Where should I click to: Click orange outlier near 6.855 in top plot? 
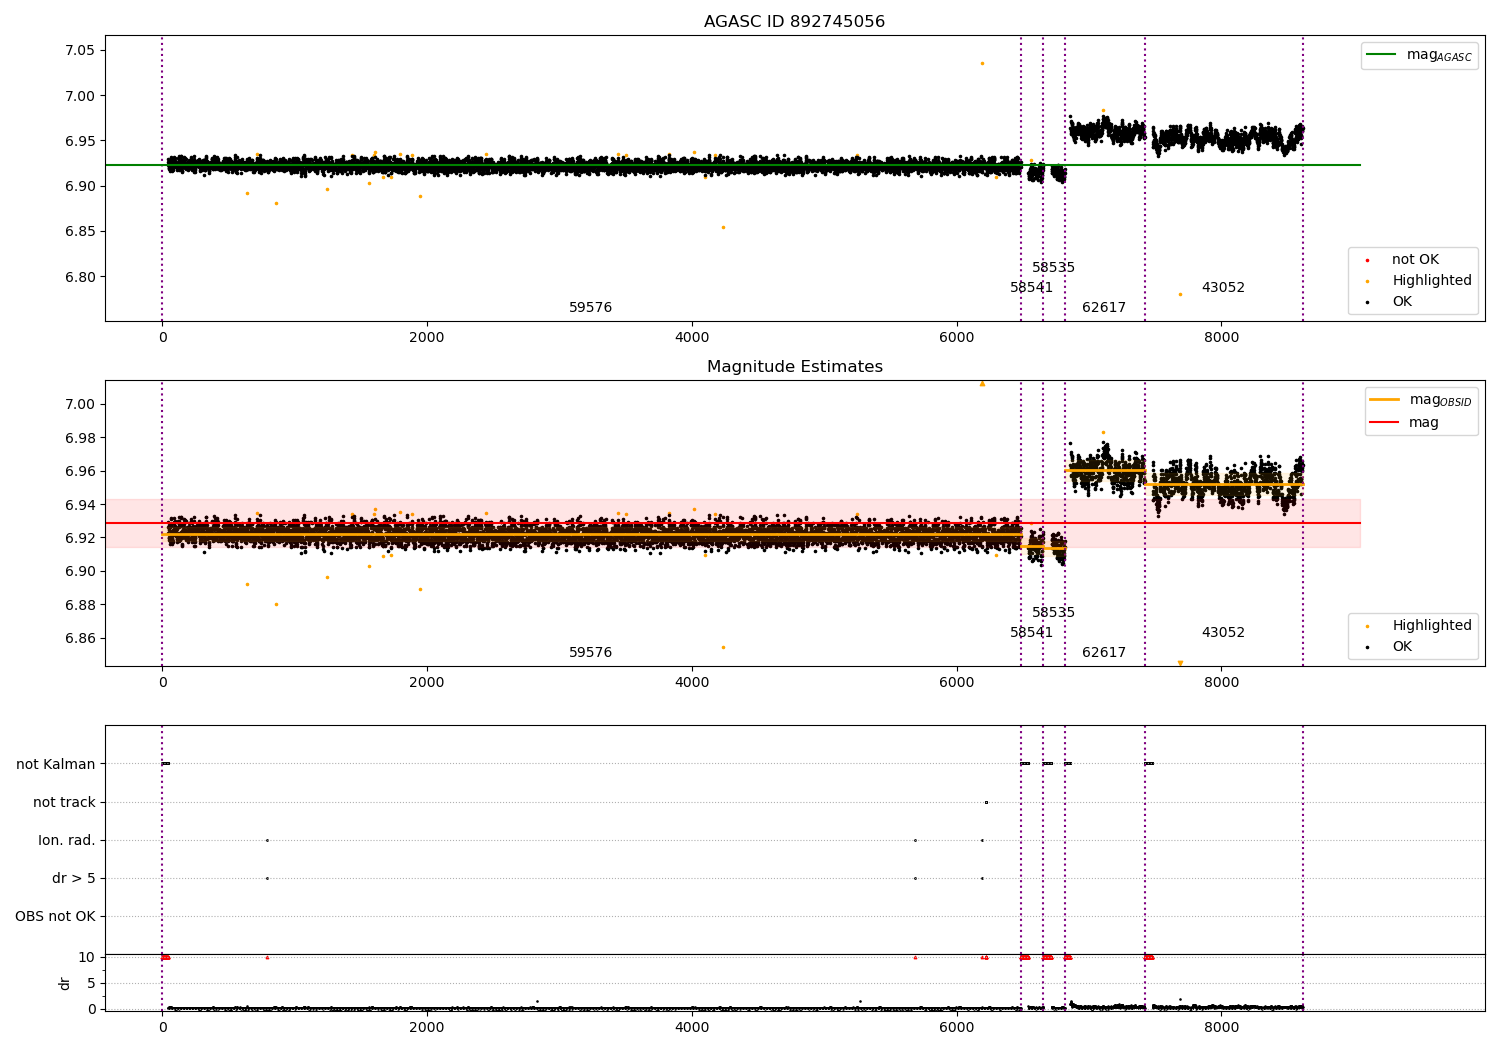pos(724,227)
